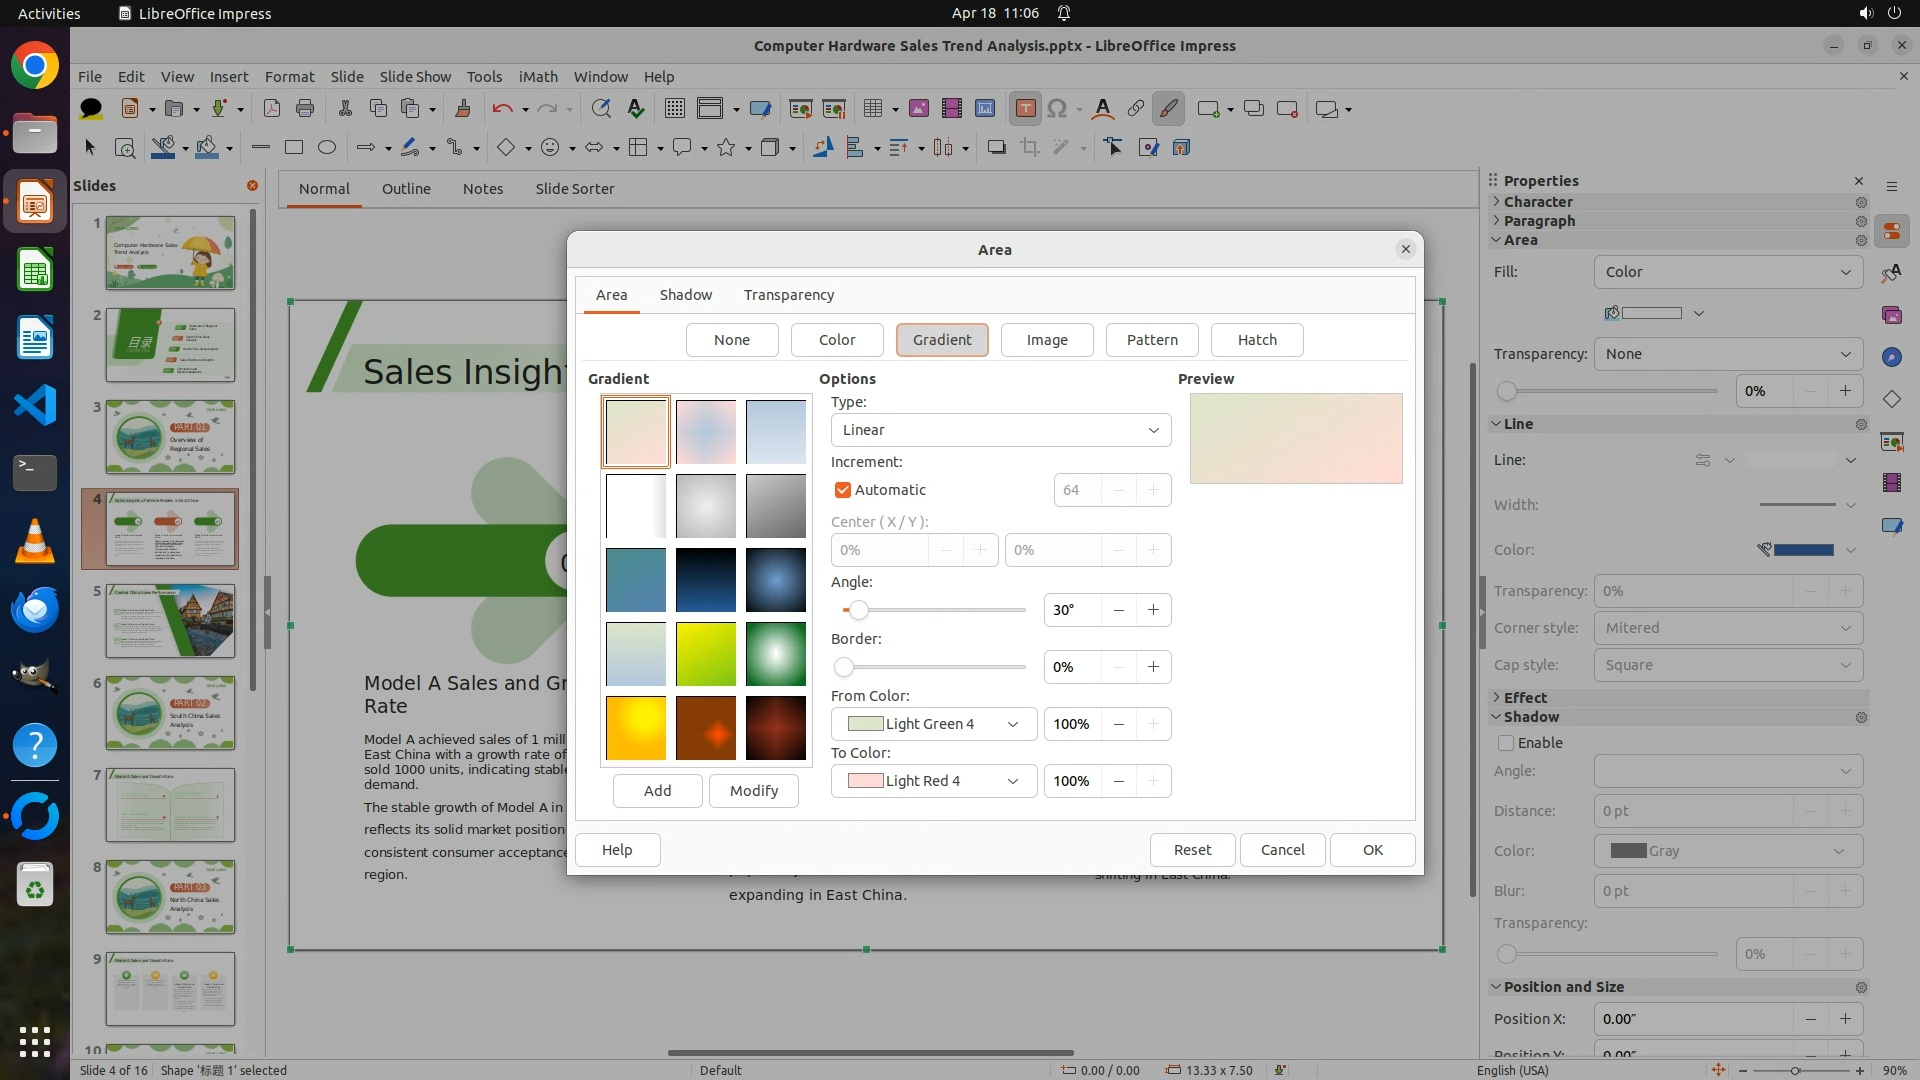This screenshot has width=1920, height=1080.
Task: Select the Gradient fill type toggle
Action: coord(941,340)
